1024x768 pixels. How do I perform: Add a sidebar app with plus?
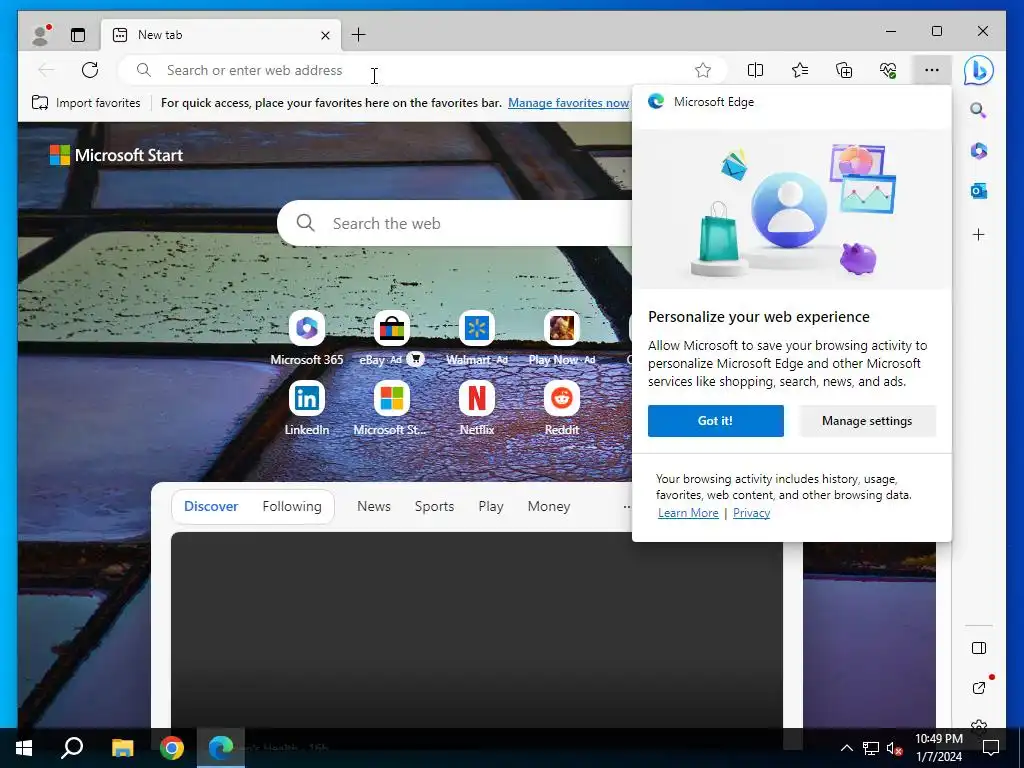978,234
